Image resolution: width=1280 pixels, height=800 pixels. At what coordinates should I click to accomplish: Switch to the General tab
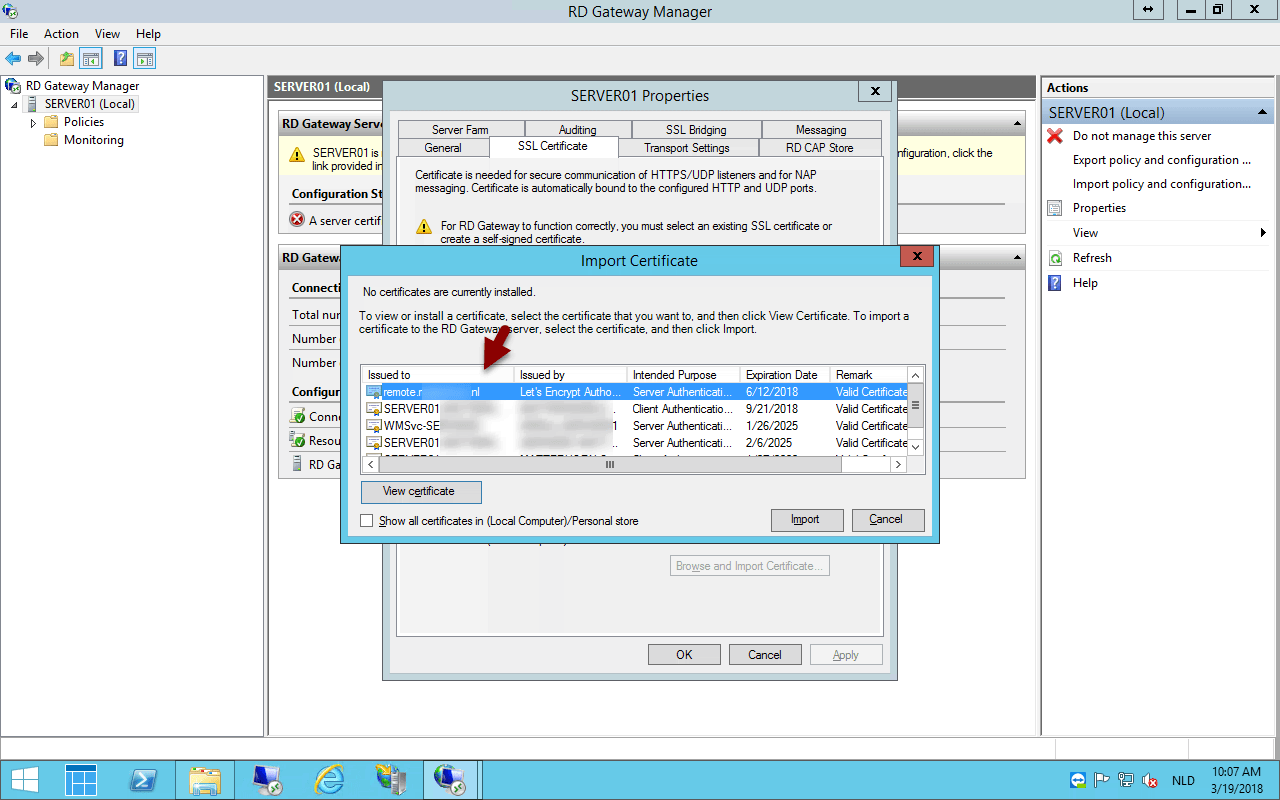point(443,148)
